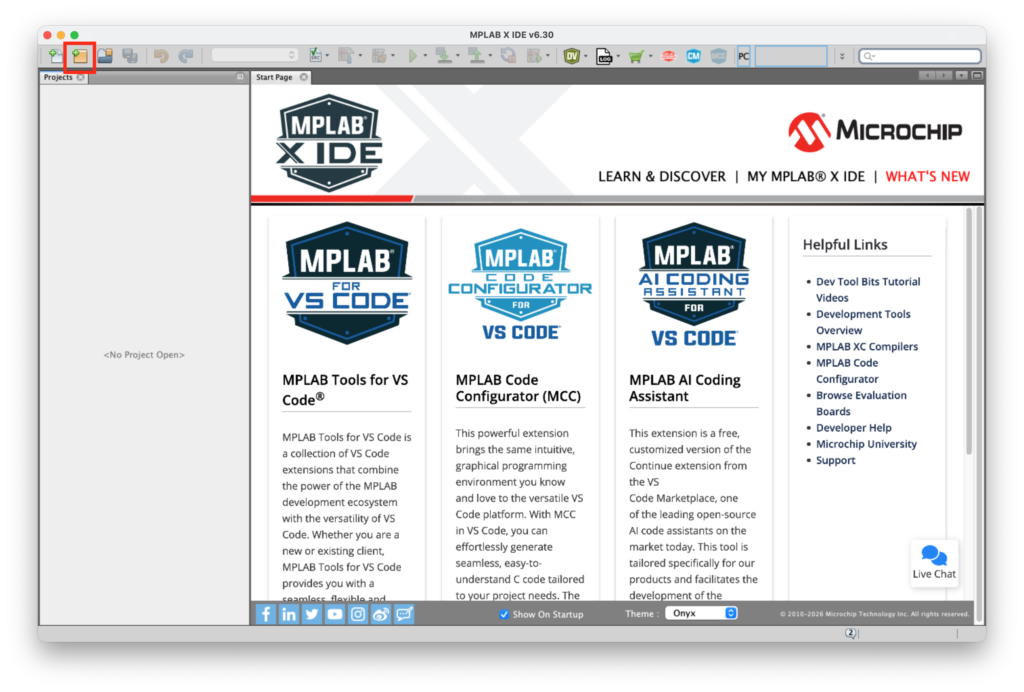1024x692 pixels.
Task: Open the MPLAB XC Compilers link
Action: pos(867,347)
